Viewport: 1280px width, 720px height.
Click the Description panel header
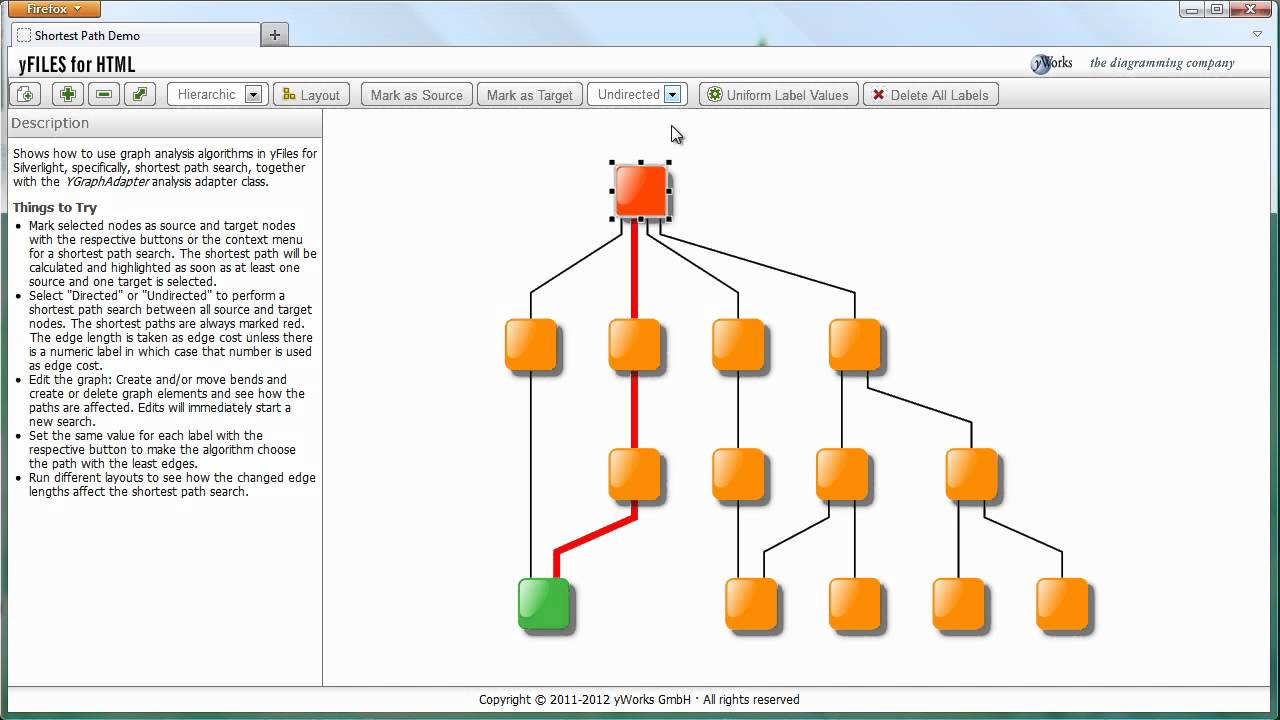[165, 123]
